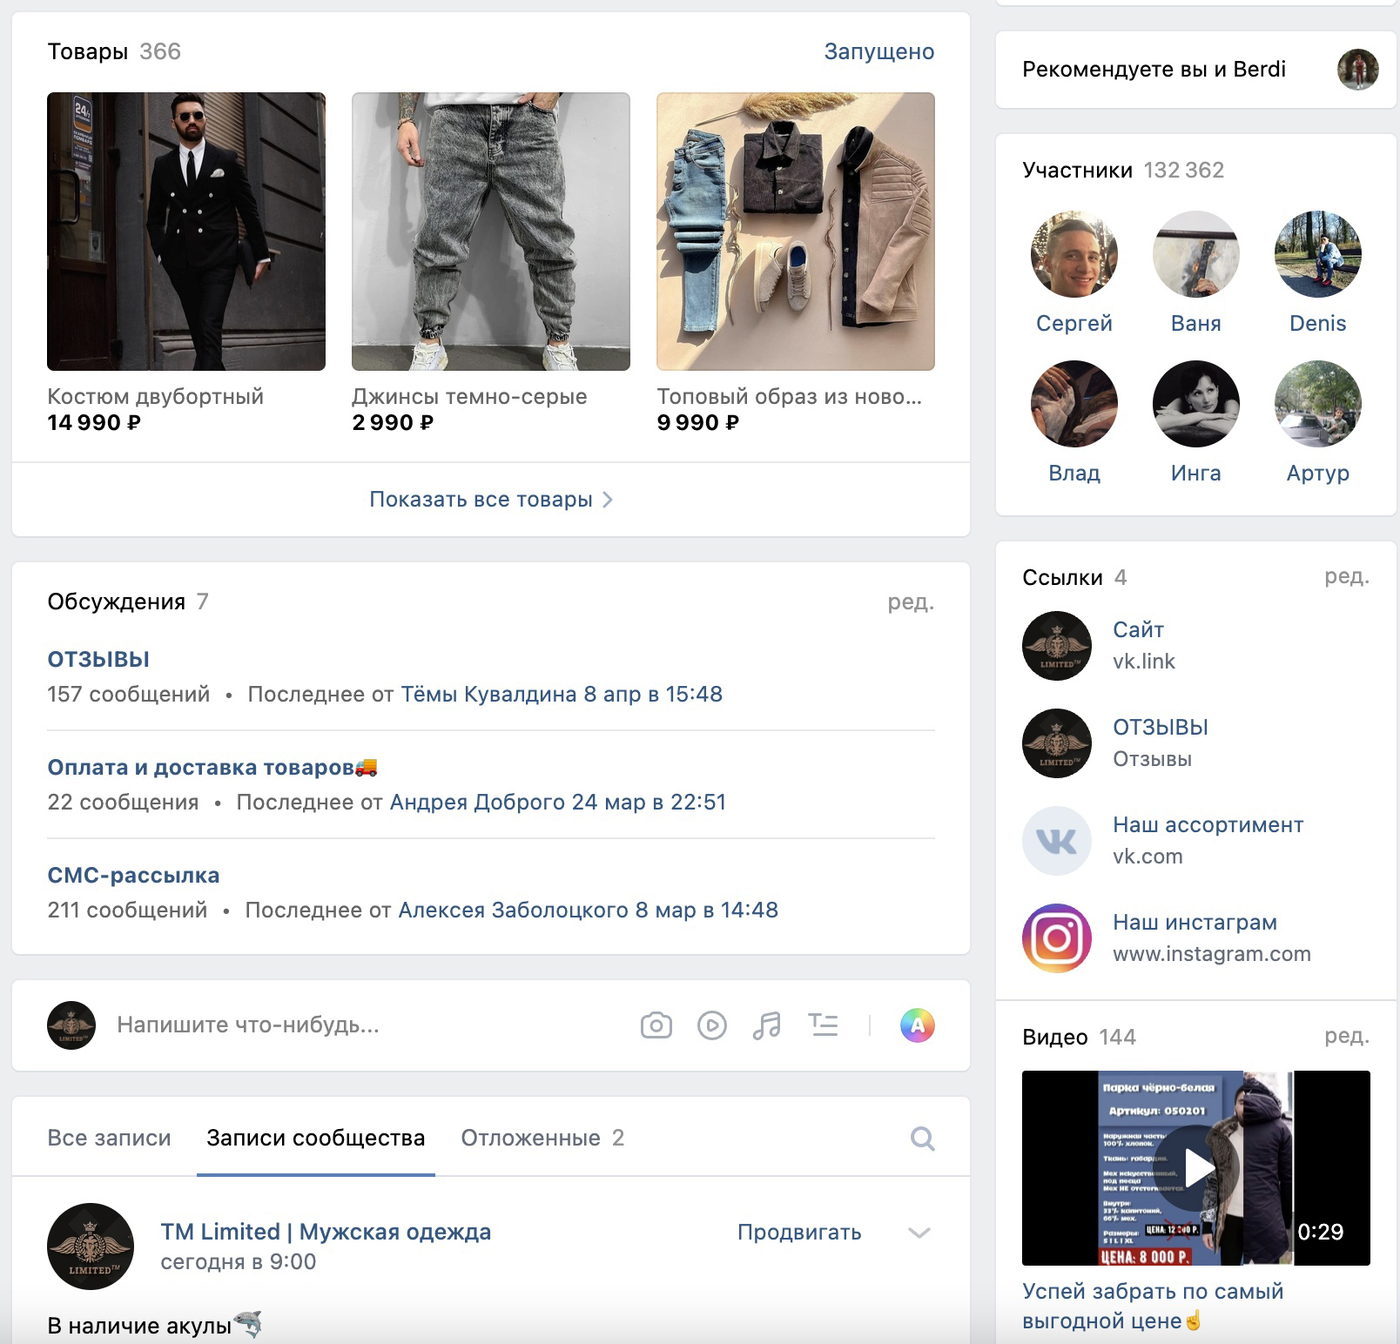Screen dimensions: 1400x1344
Task: Open the Отложенные tab
Action: [x=542, y=1138]
